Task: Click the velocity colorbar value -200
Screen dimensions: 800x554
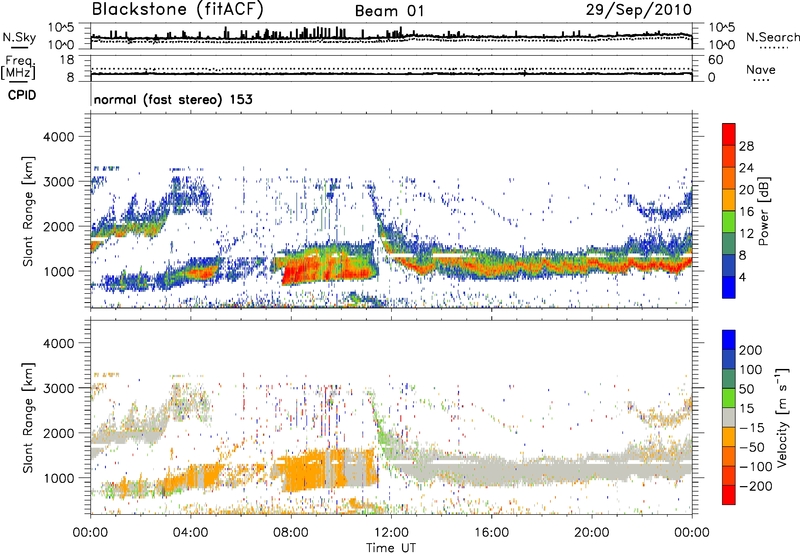Action: coord(755,486)
